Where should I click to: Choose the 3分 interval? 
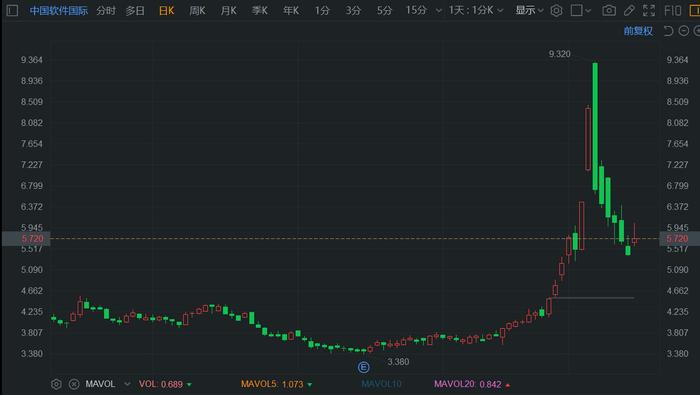[353, 10]
